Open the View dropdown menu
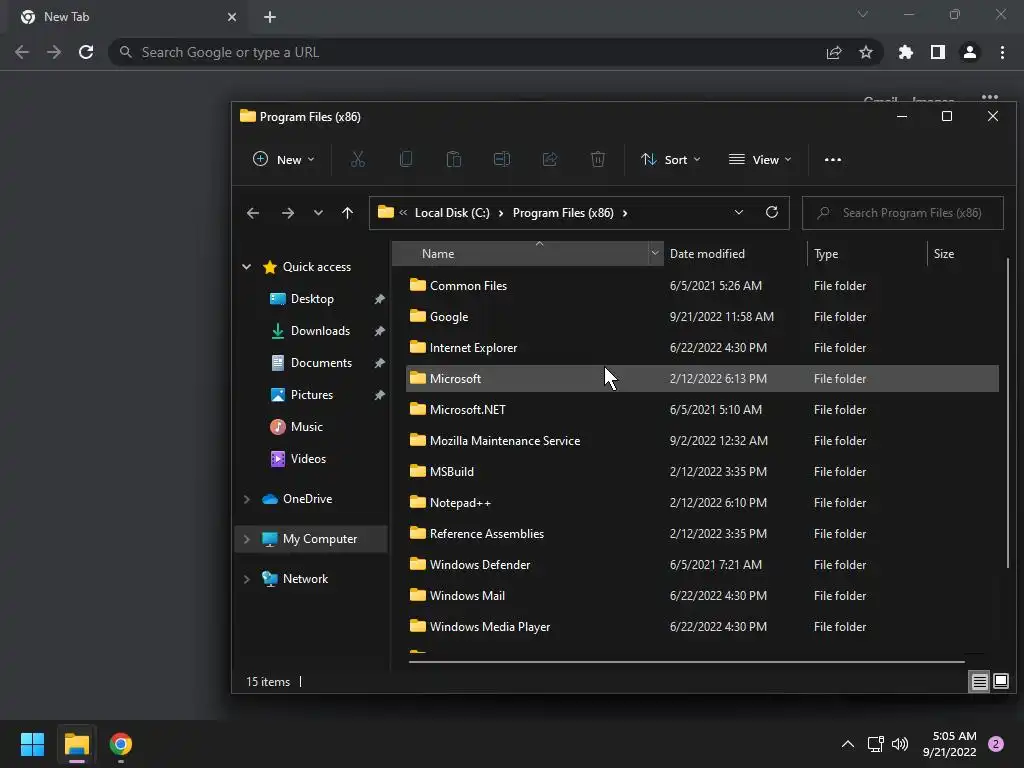Viewport: 1024px width, 768px height. (x=760, y=159)
